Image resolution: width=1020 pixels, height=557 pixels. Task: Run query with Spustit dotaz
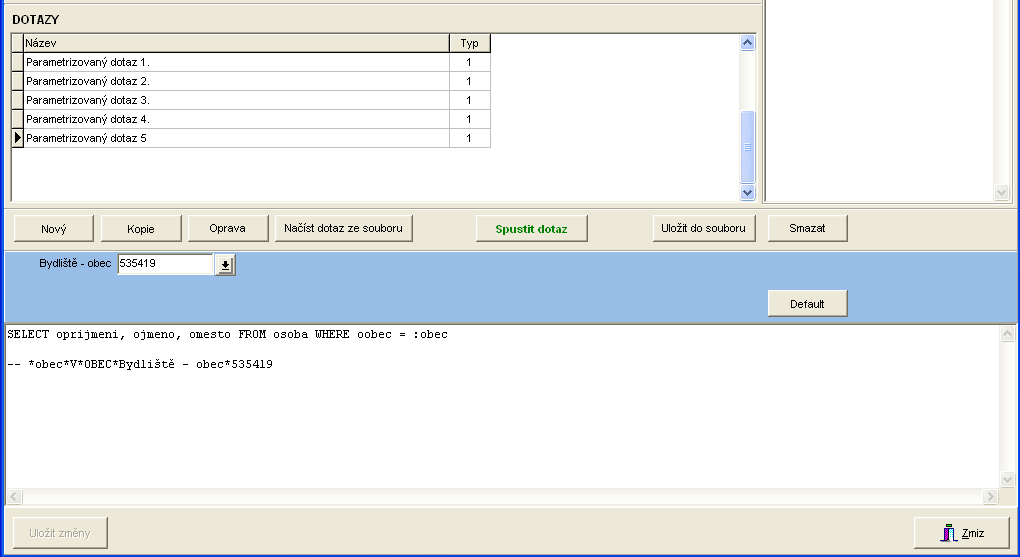[x=531, y=229]
